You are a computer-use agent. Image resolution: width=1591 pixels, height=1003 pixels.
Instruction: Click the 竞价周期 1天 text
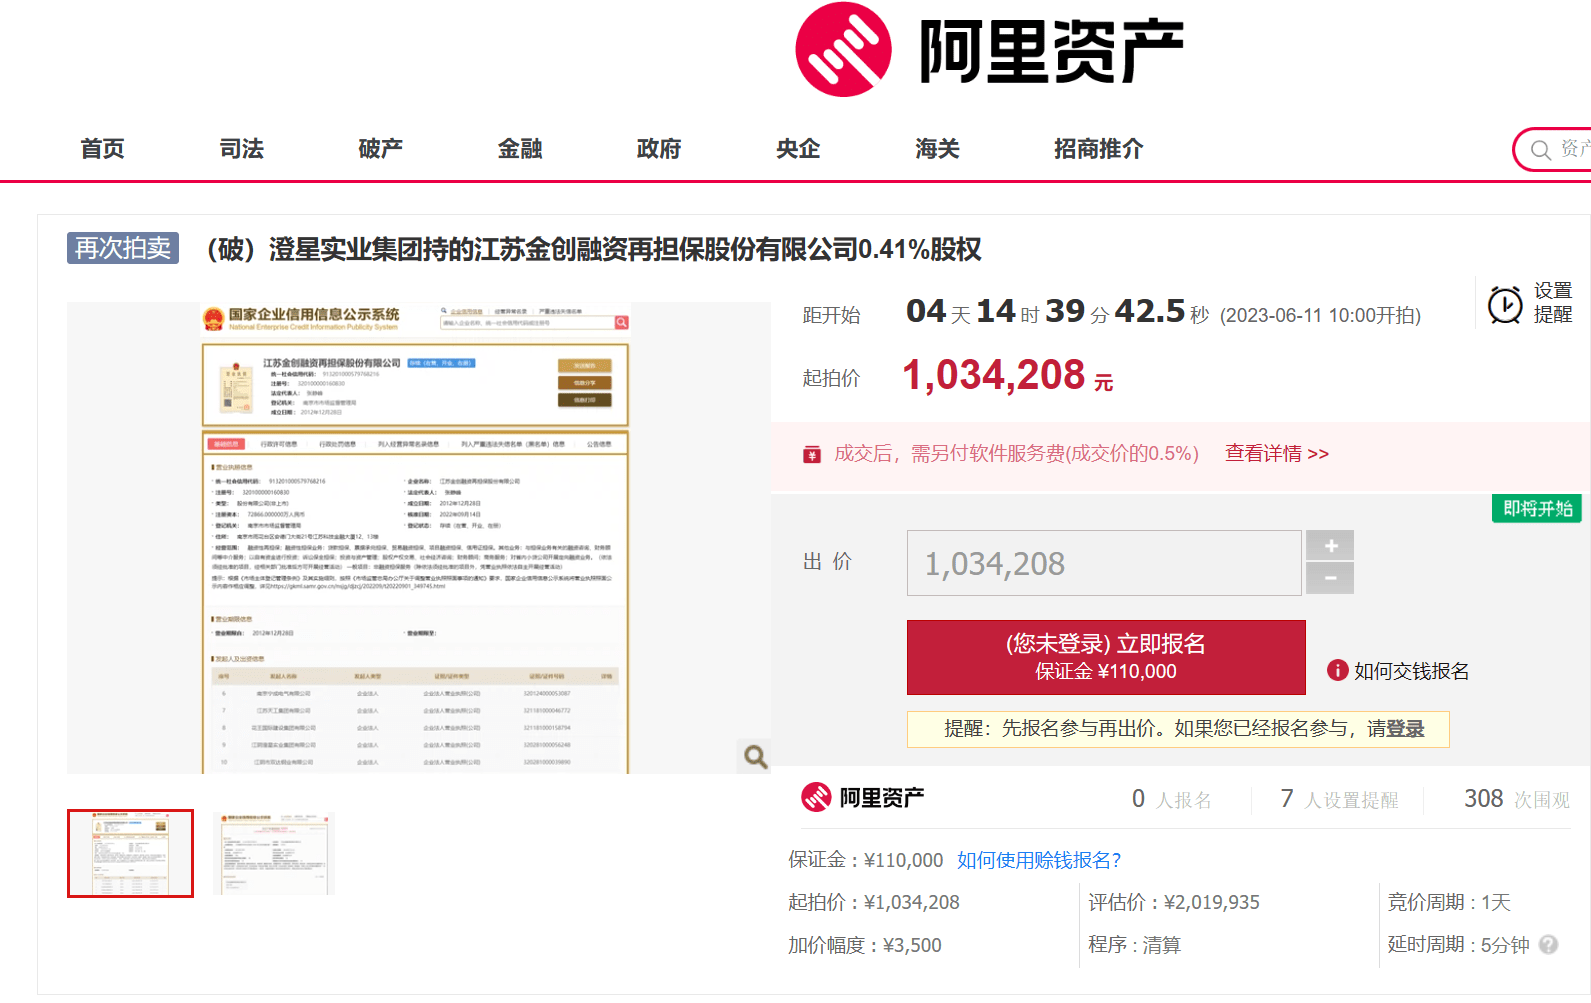(1449, 902)
